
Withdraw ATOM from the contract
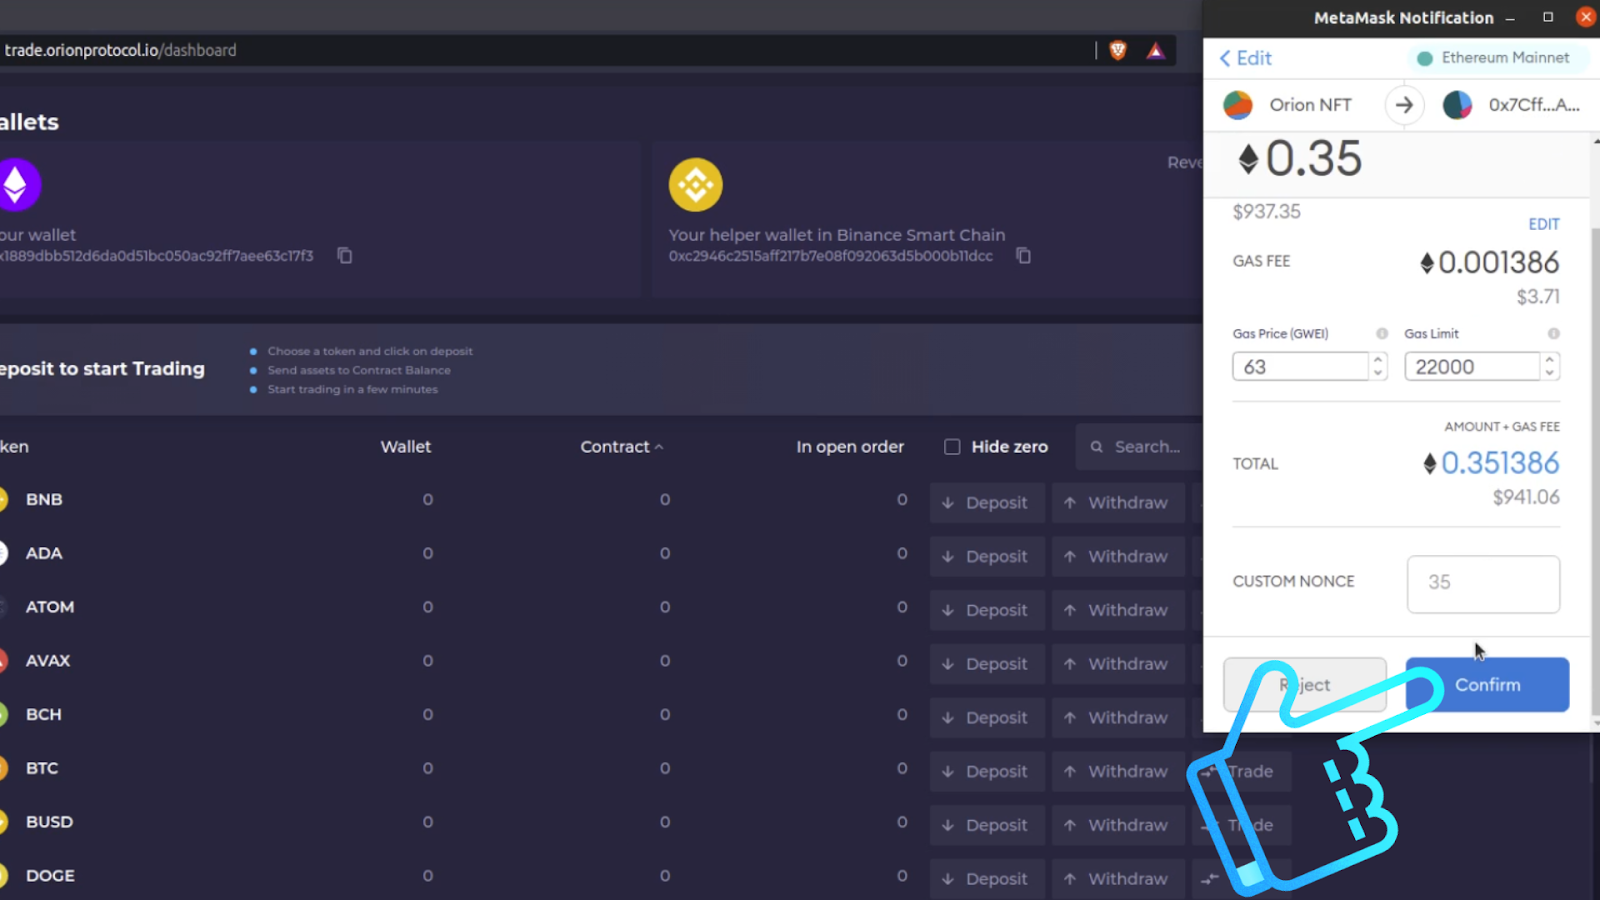point(1118,610)
